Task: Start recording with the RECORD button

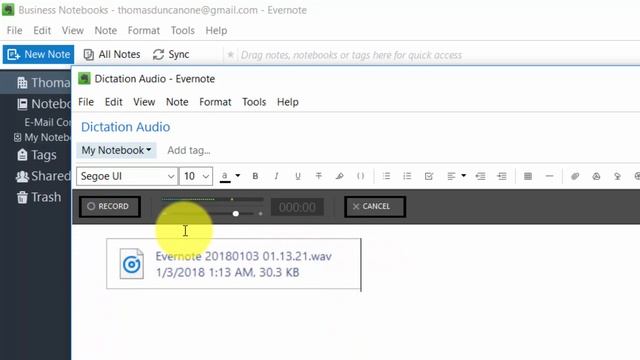Action: [x=110, y=207]
